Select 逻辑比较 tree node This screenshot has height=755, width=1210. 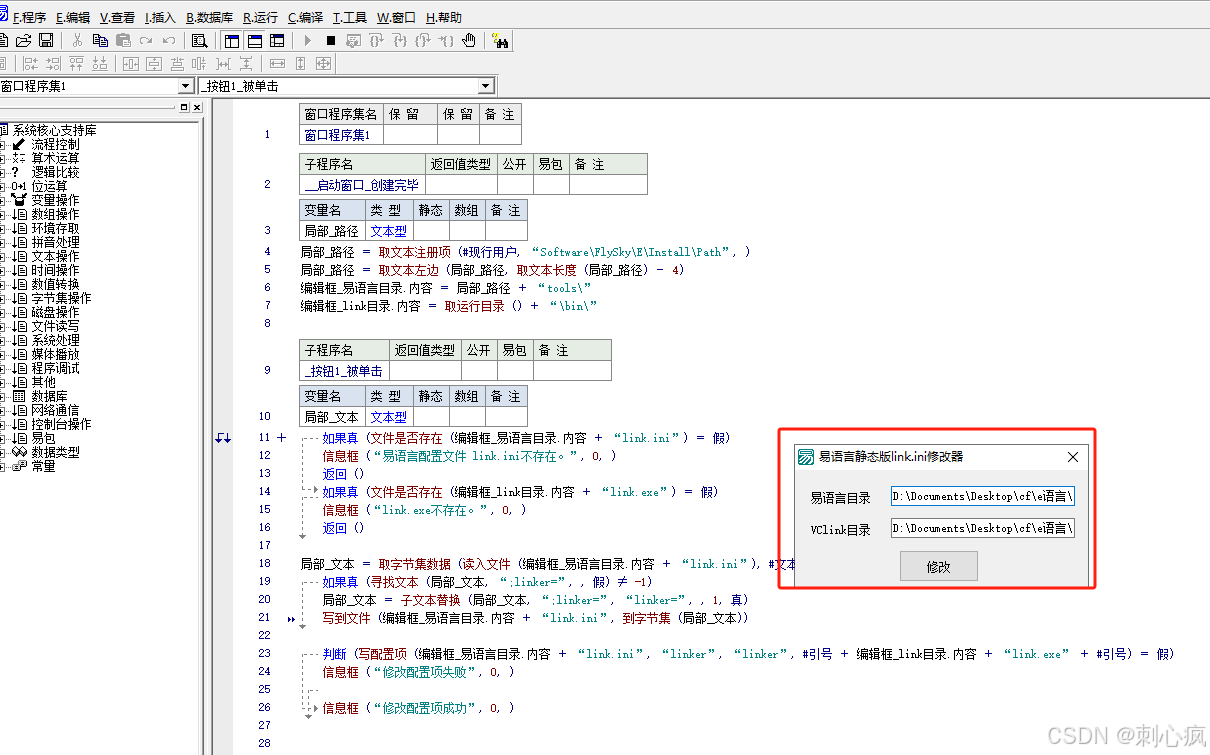(x=55, y=172)
